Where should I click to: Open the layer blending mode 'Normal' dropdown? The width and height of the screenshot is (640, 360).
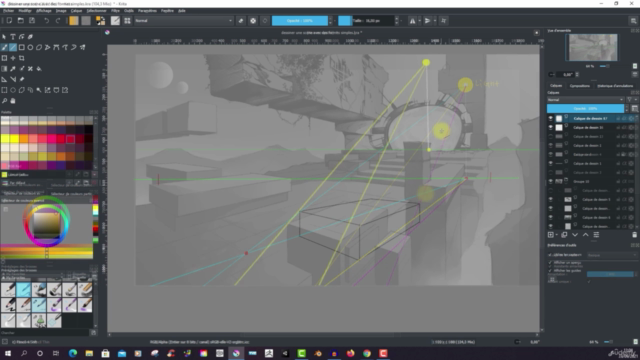586,100
